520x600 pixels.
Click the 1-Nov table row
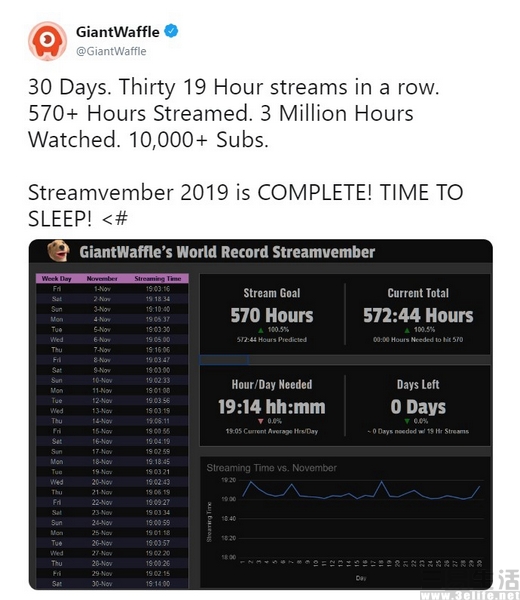[x=112, y=289]
